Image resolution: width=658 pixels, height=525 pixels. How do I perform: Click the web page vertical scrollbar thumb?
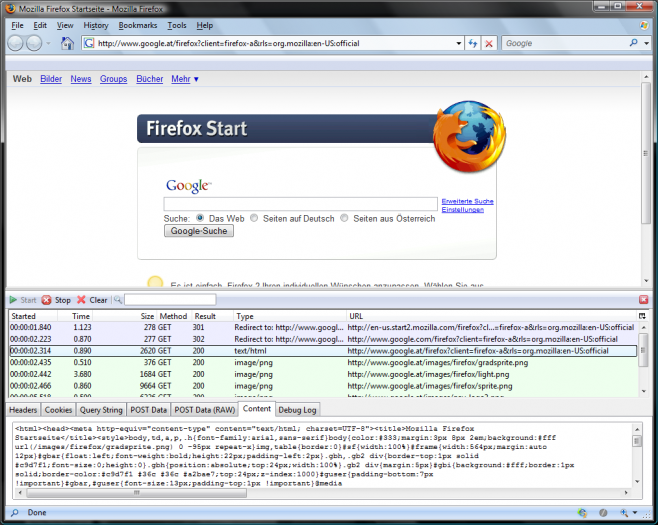click(x=646, y=154)
